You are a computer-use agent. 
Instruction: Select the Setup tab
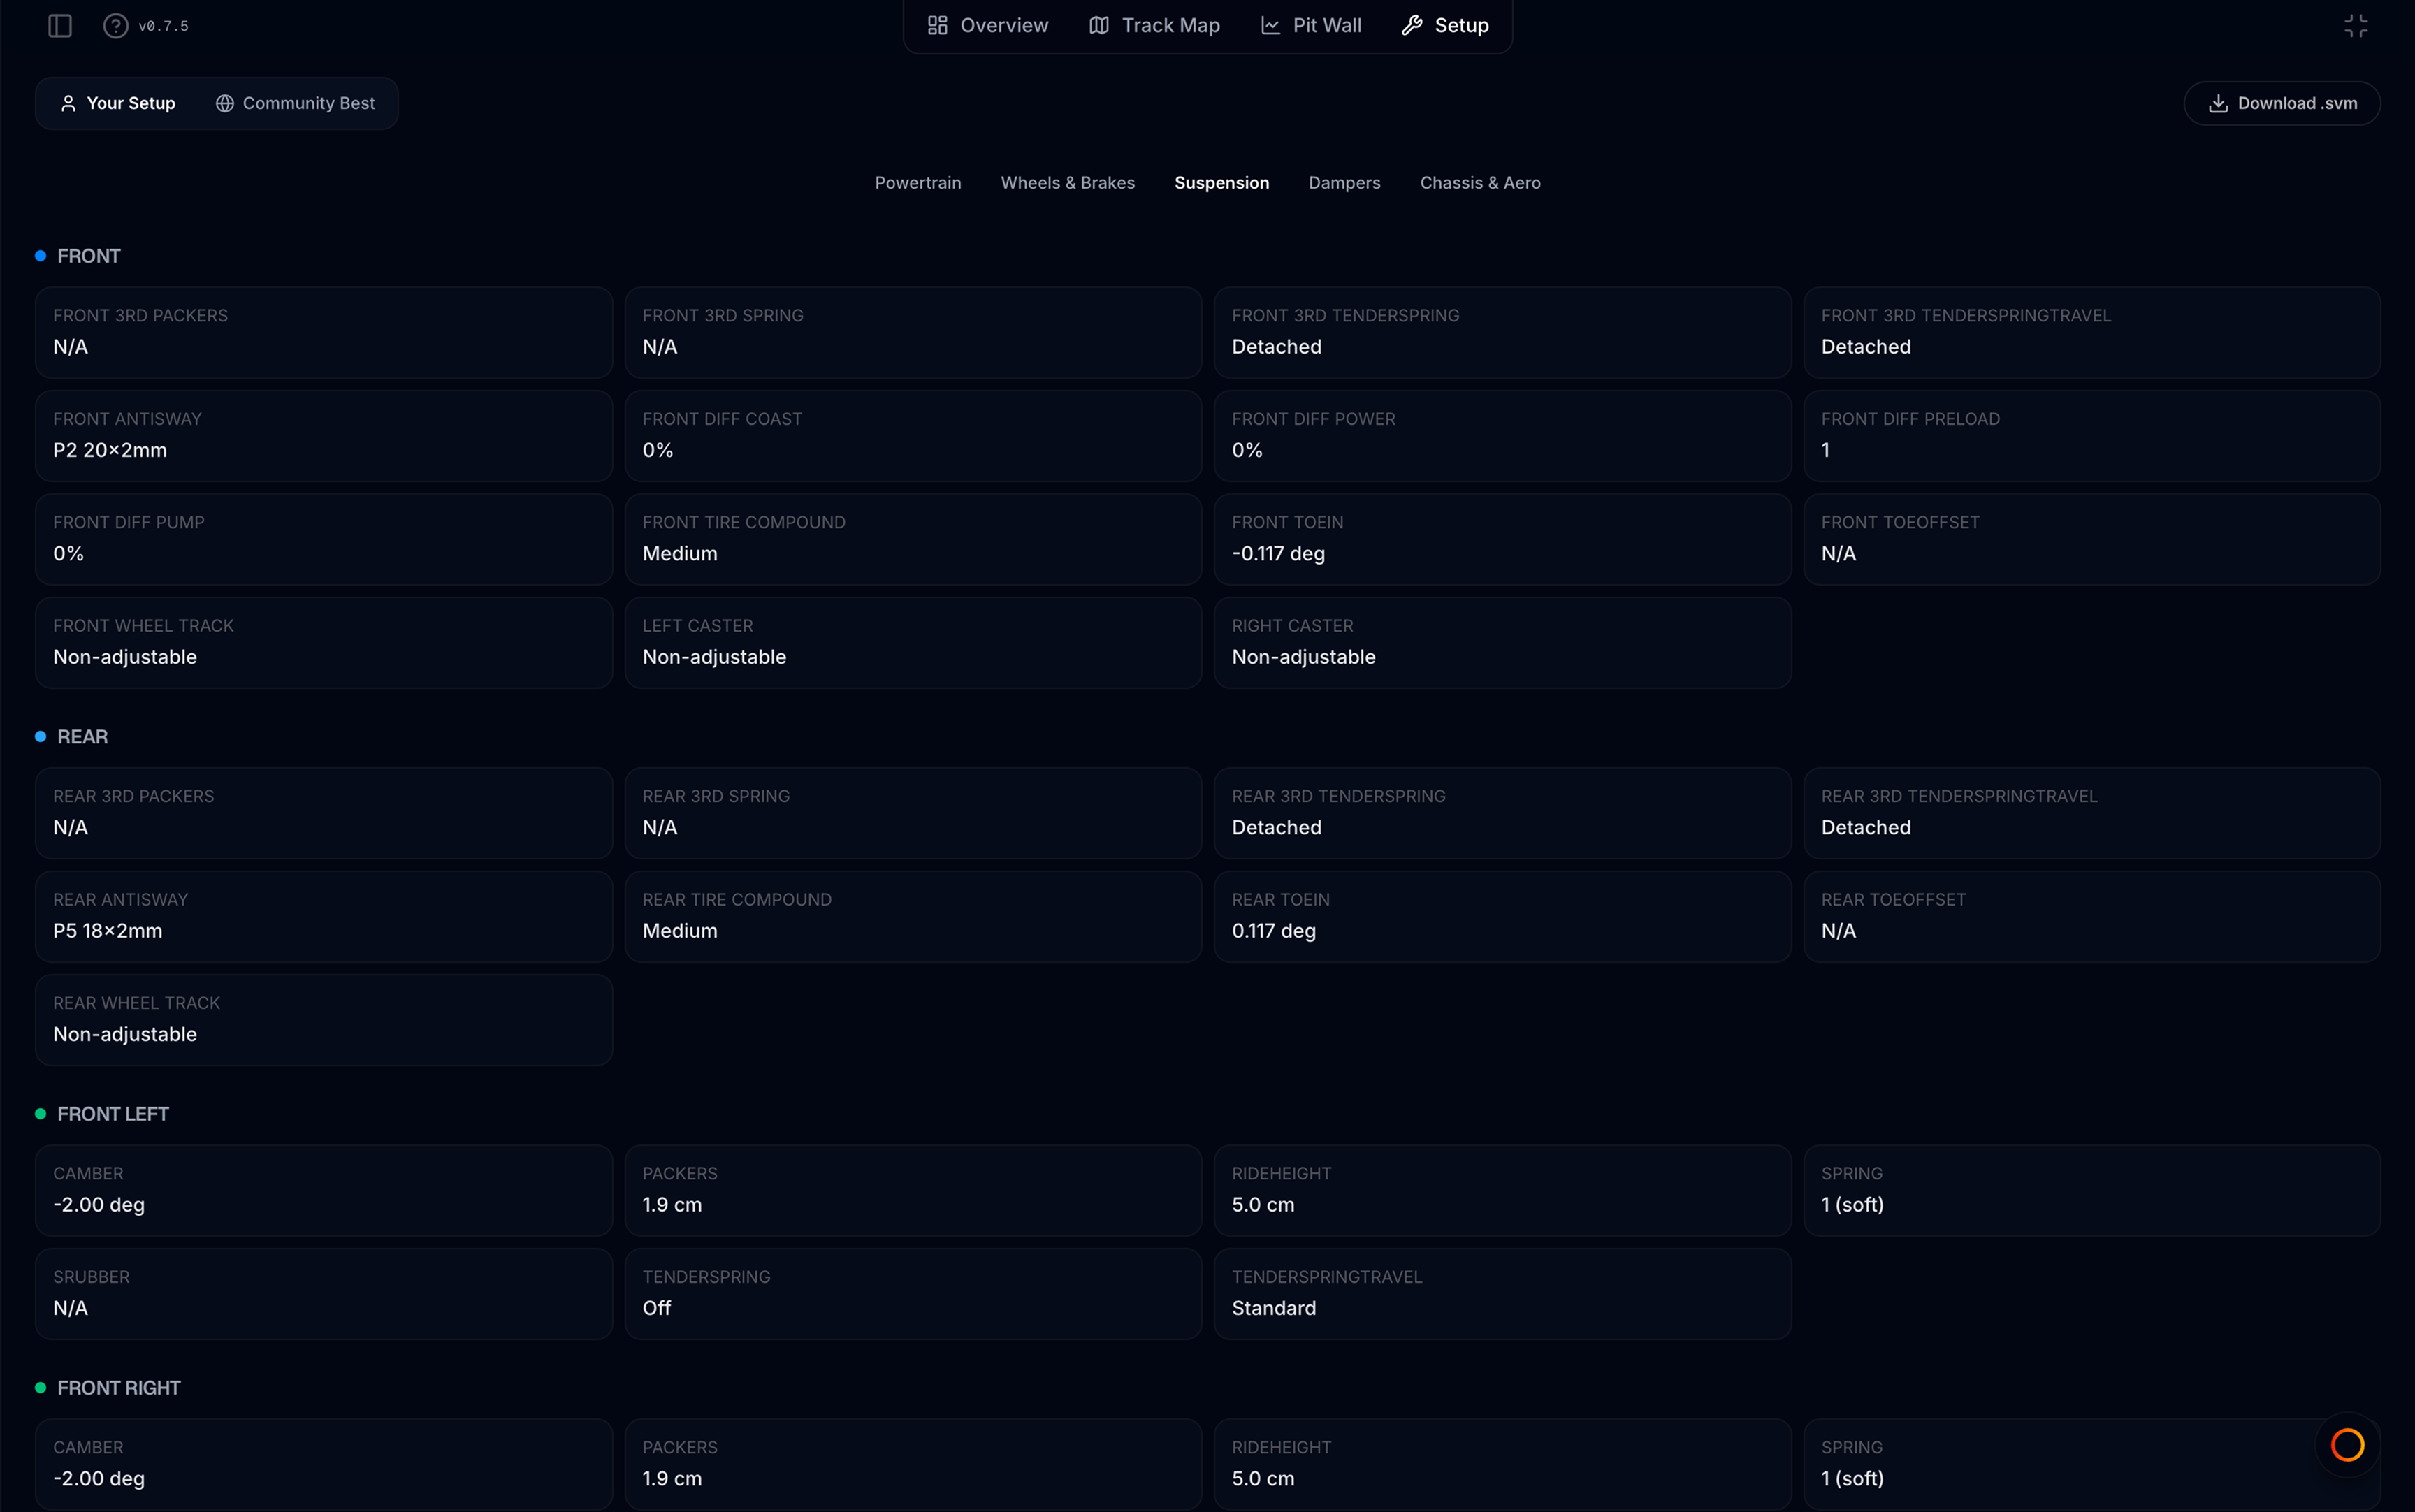pos(1445,26)
